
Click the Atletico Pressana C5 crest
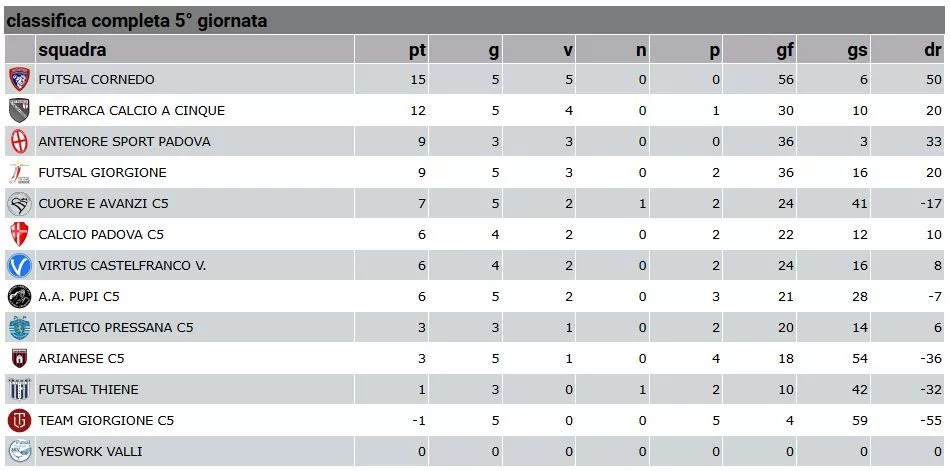pos(19,327)
